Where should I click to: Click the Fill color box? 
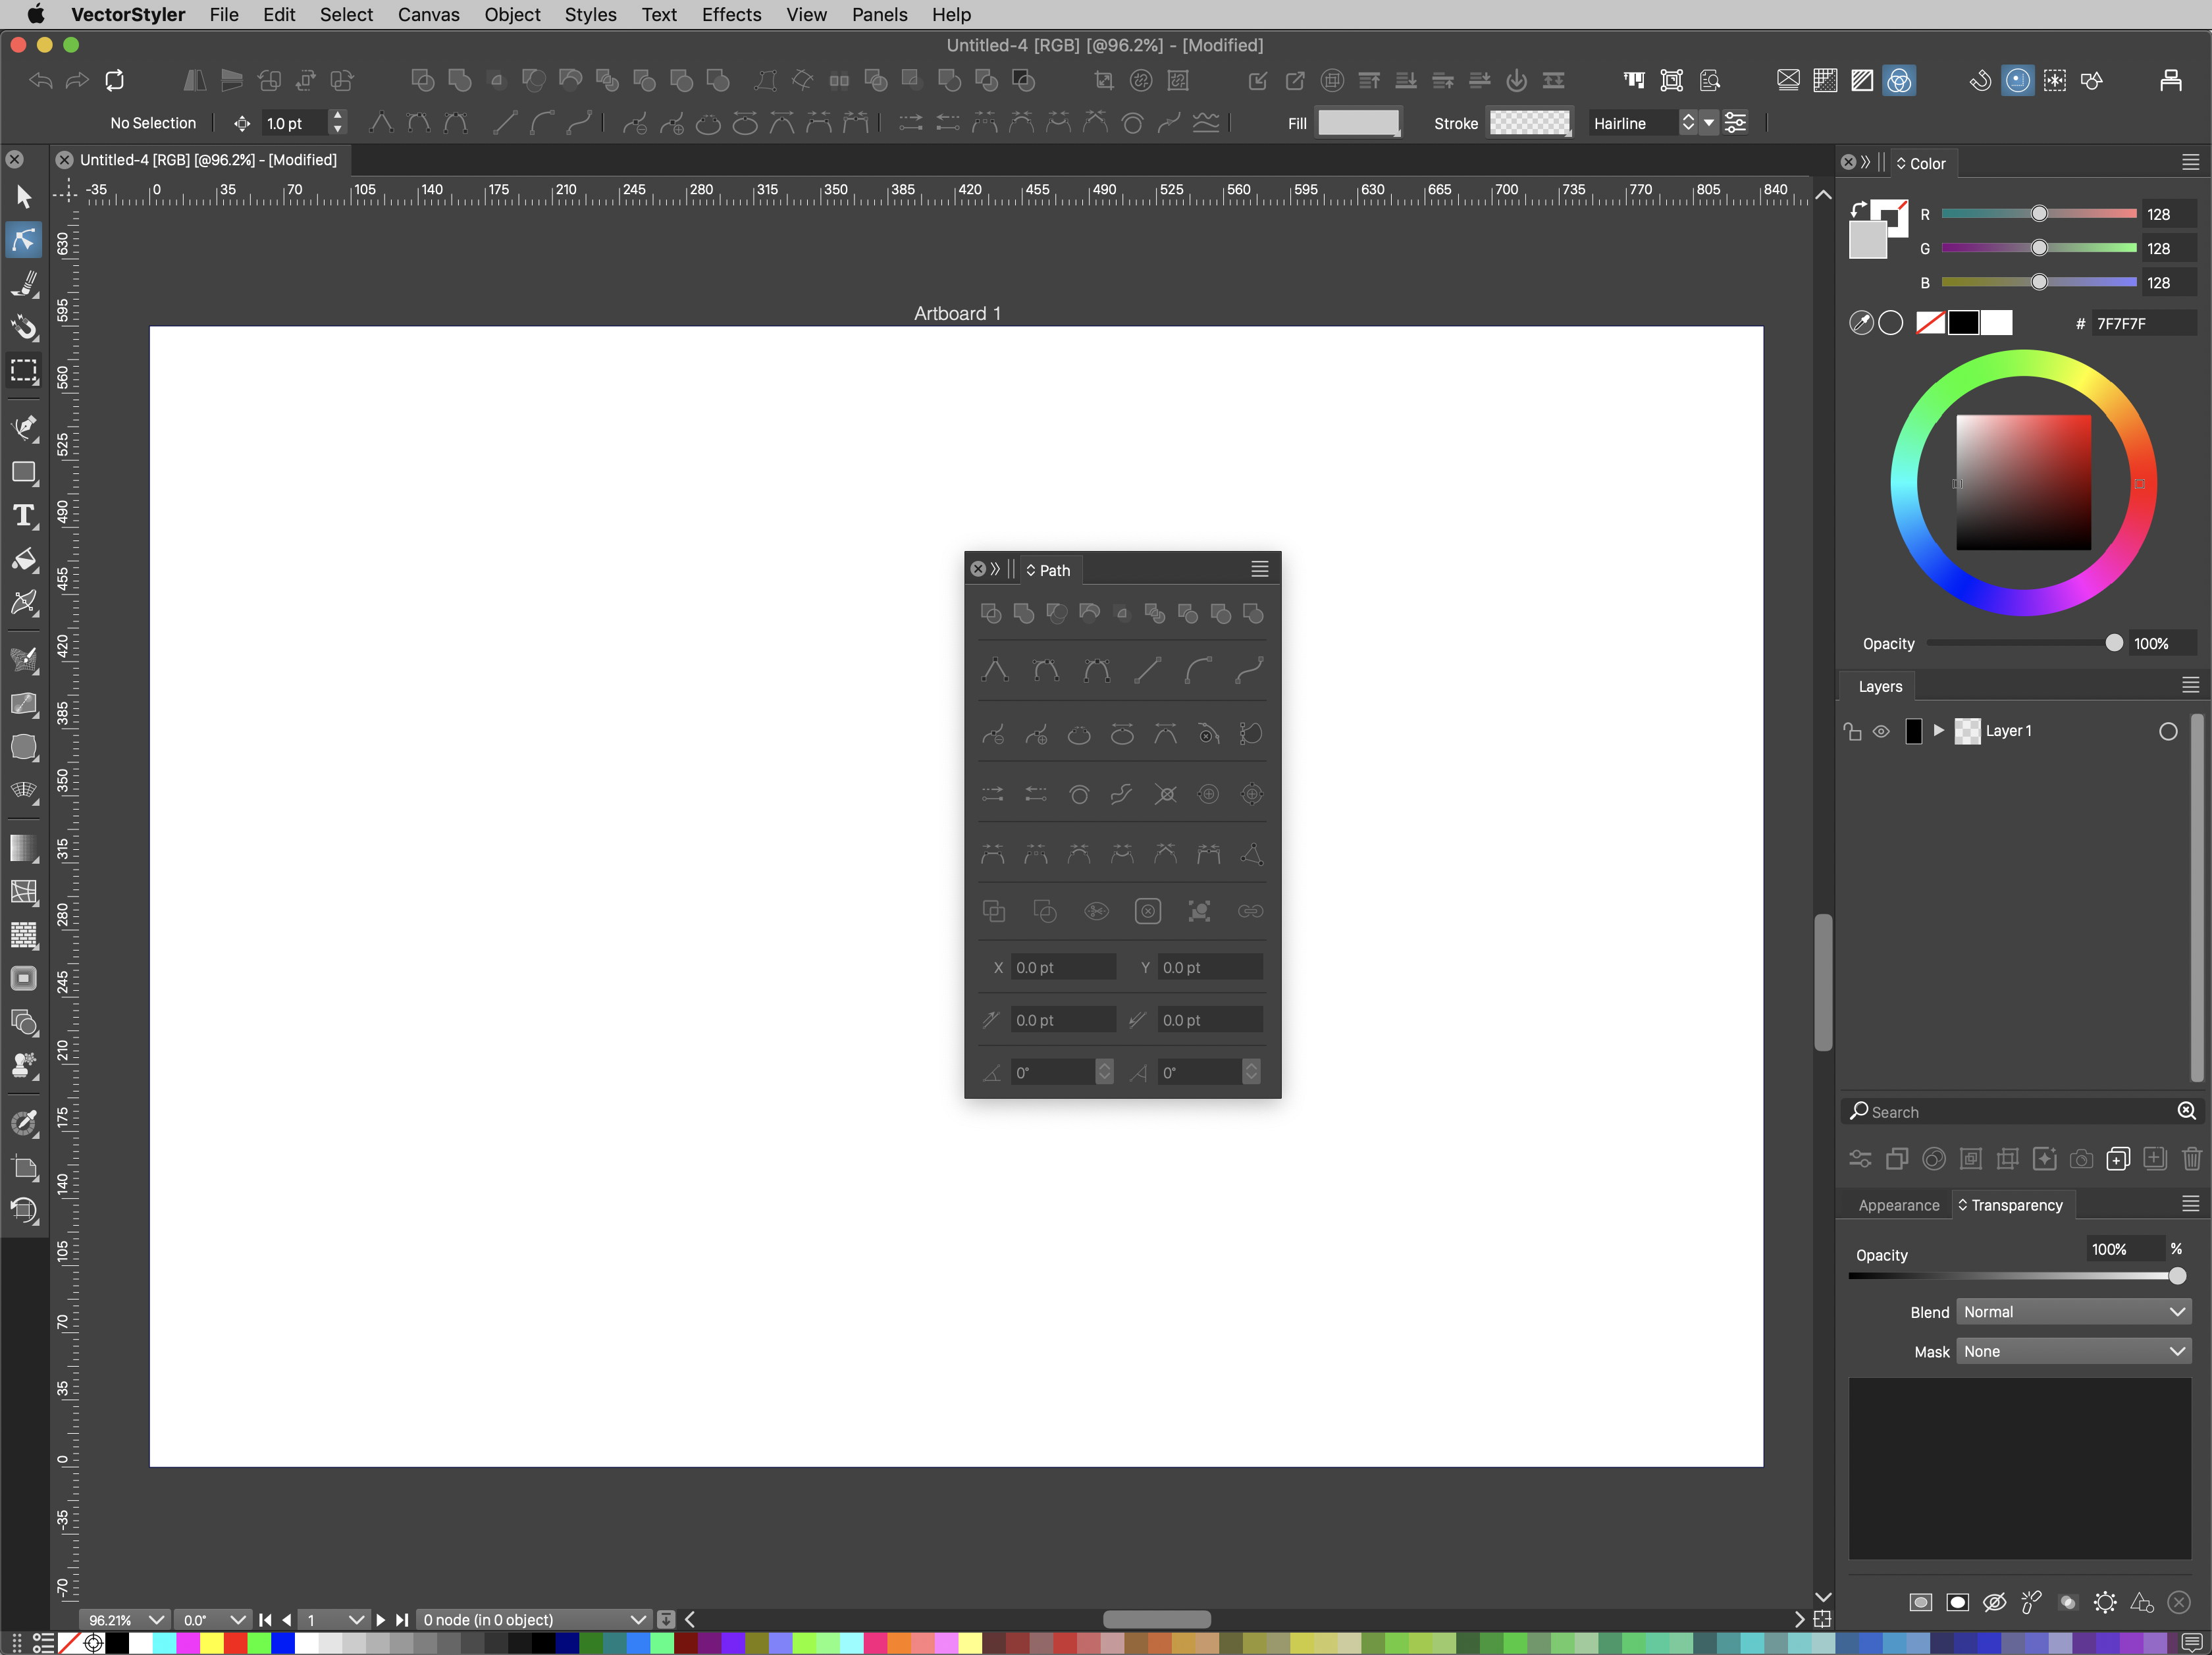1357,123
